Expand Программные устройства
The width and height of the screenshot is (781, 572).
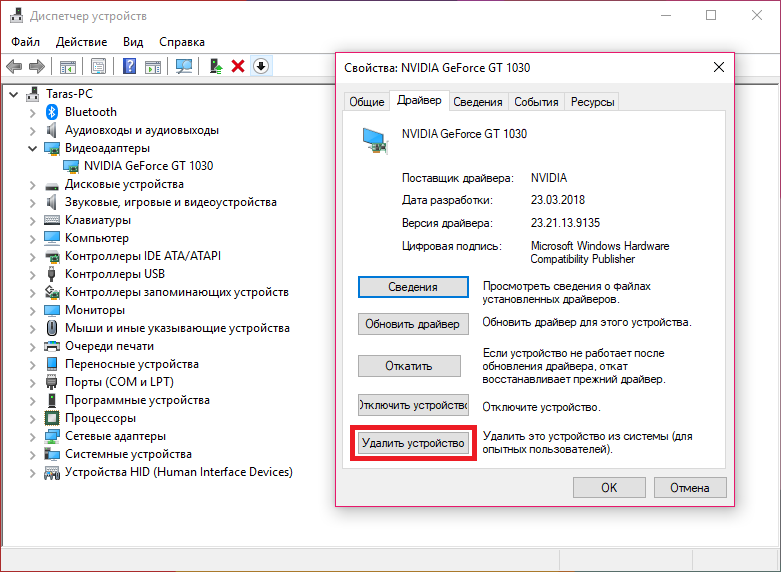[x=32, y=401]
